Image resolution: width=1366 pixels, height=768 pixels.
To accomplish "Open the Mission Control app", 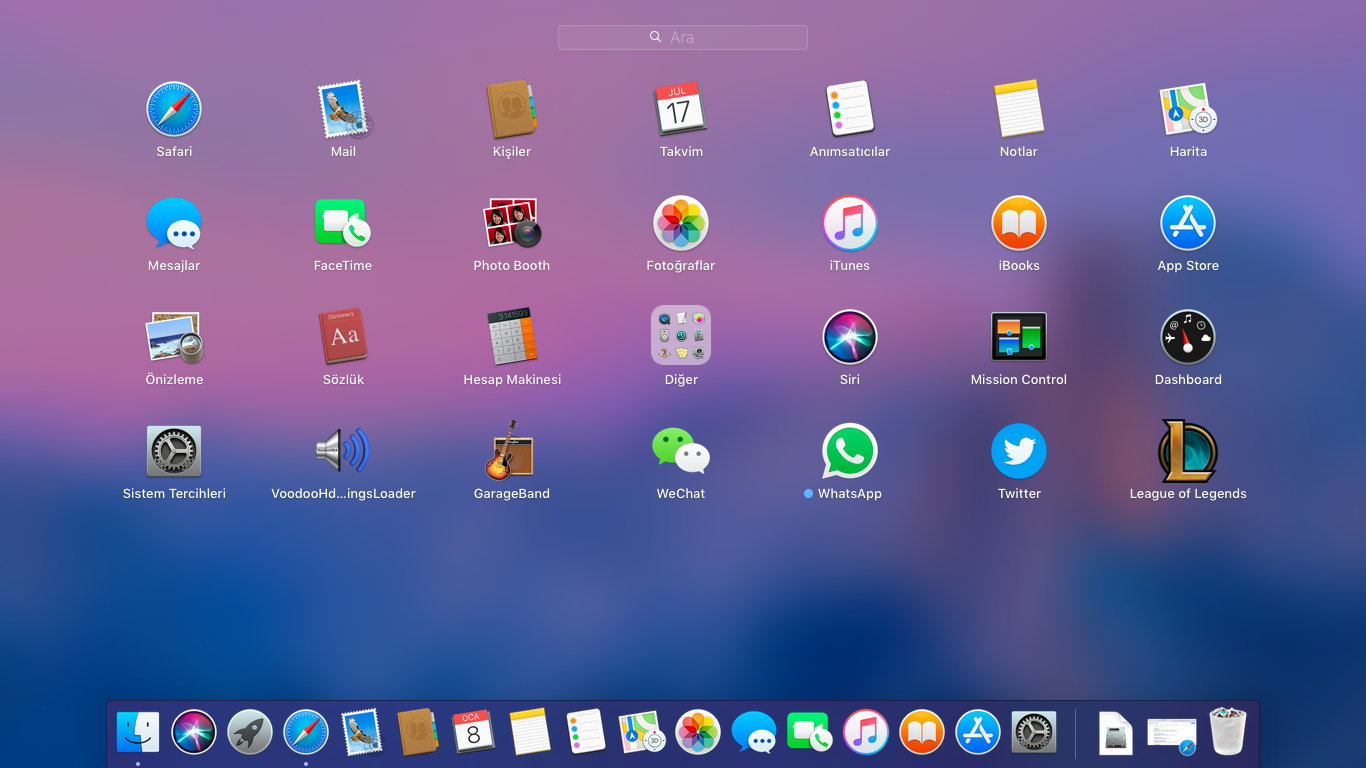I will (x=1019, y=338).
